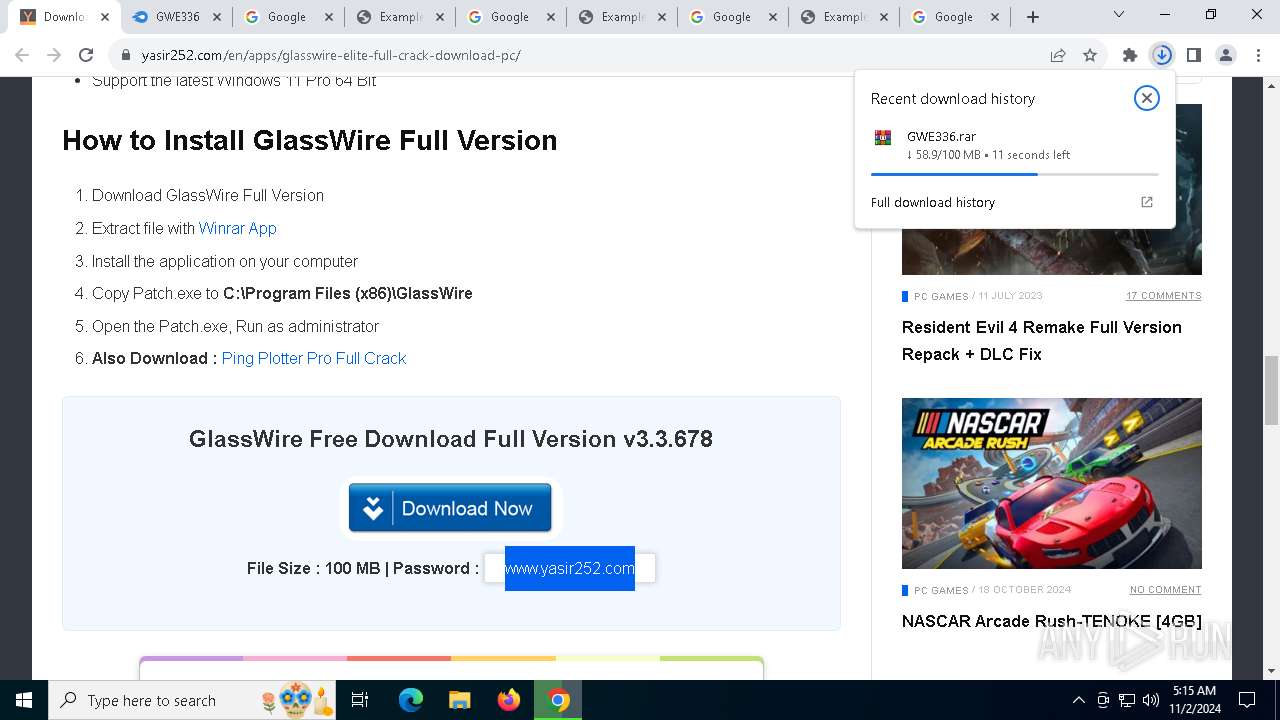Viewport: 1280px width, 720px height.
Task: Open GWE336.rar download entry
Action: (1014, 146)
